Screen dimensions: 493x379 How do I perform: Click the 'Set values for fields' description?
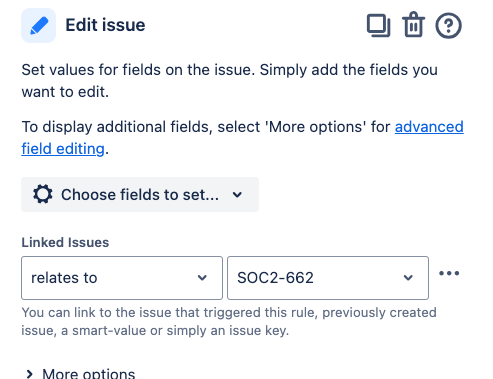tap(230, 81)
